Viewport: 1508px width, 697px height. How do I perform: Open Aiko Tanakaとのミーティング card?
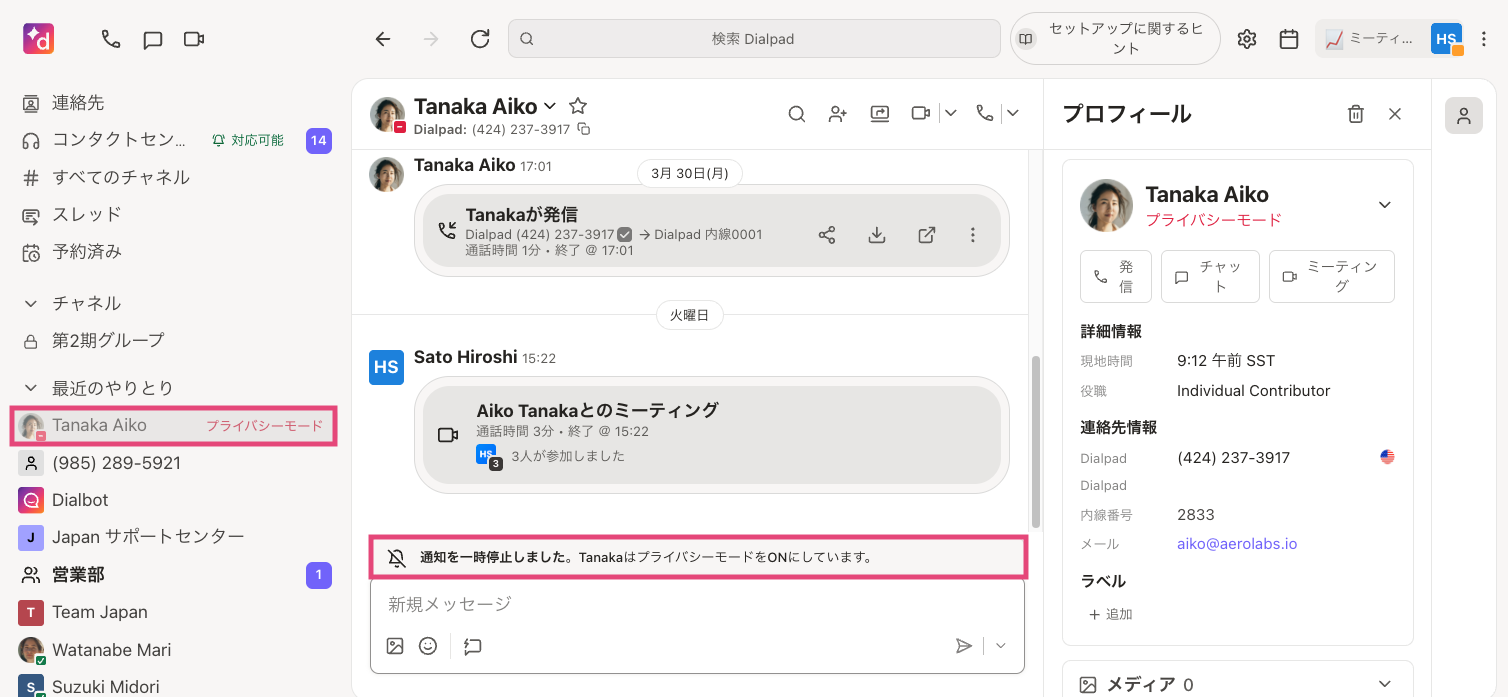712,435
